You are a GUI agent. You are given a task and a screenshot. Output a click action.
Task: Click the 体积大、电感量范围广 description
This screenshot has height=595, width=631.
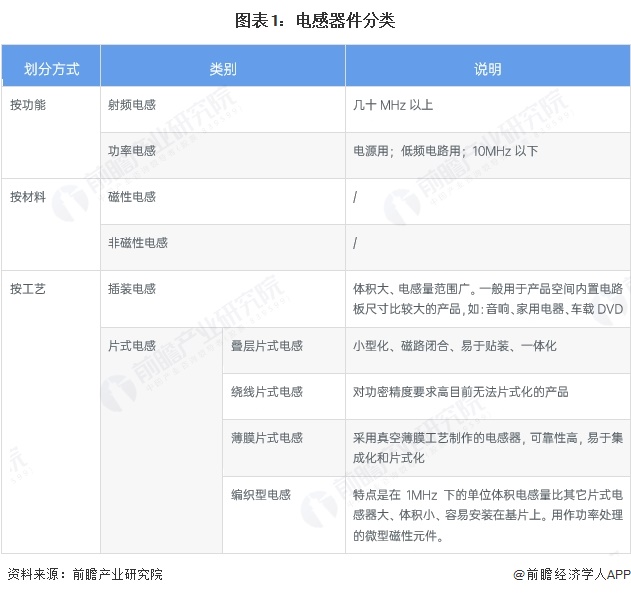tap(488, 299)
